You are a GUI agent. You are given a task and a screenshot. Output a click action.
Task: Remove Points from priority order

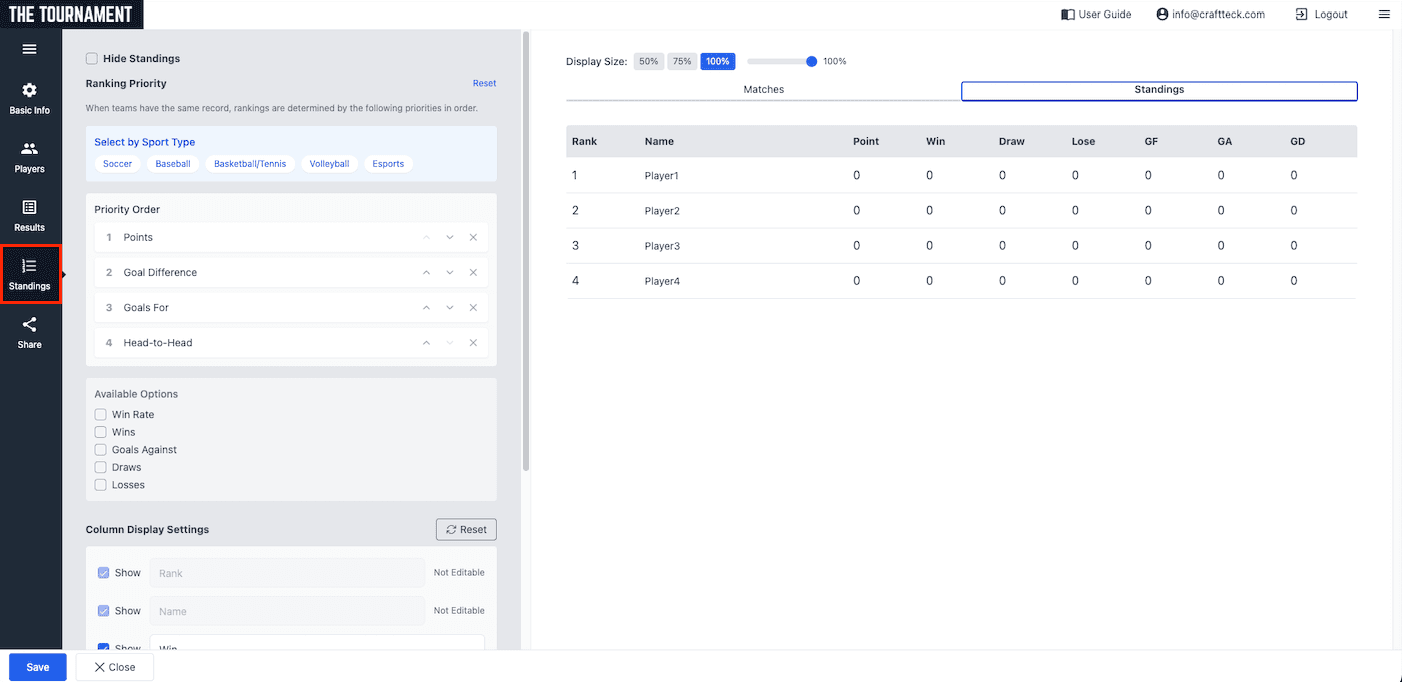tap(473, 238)
